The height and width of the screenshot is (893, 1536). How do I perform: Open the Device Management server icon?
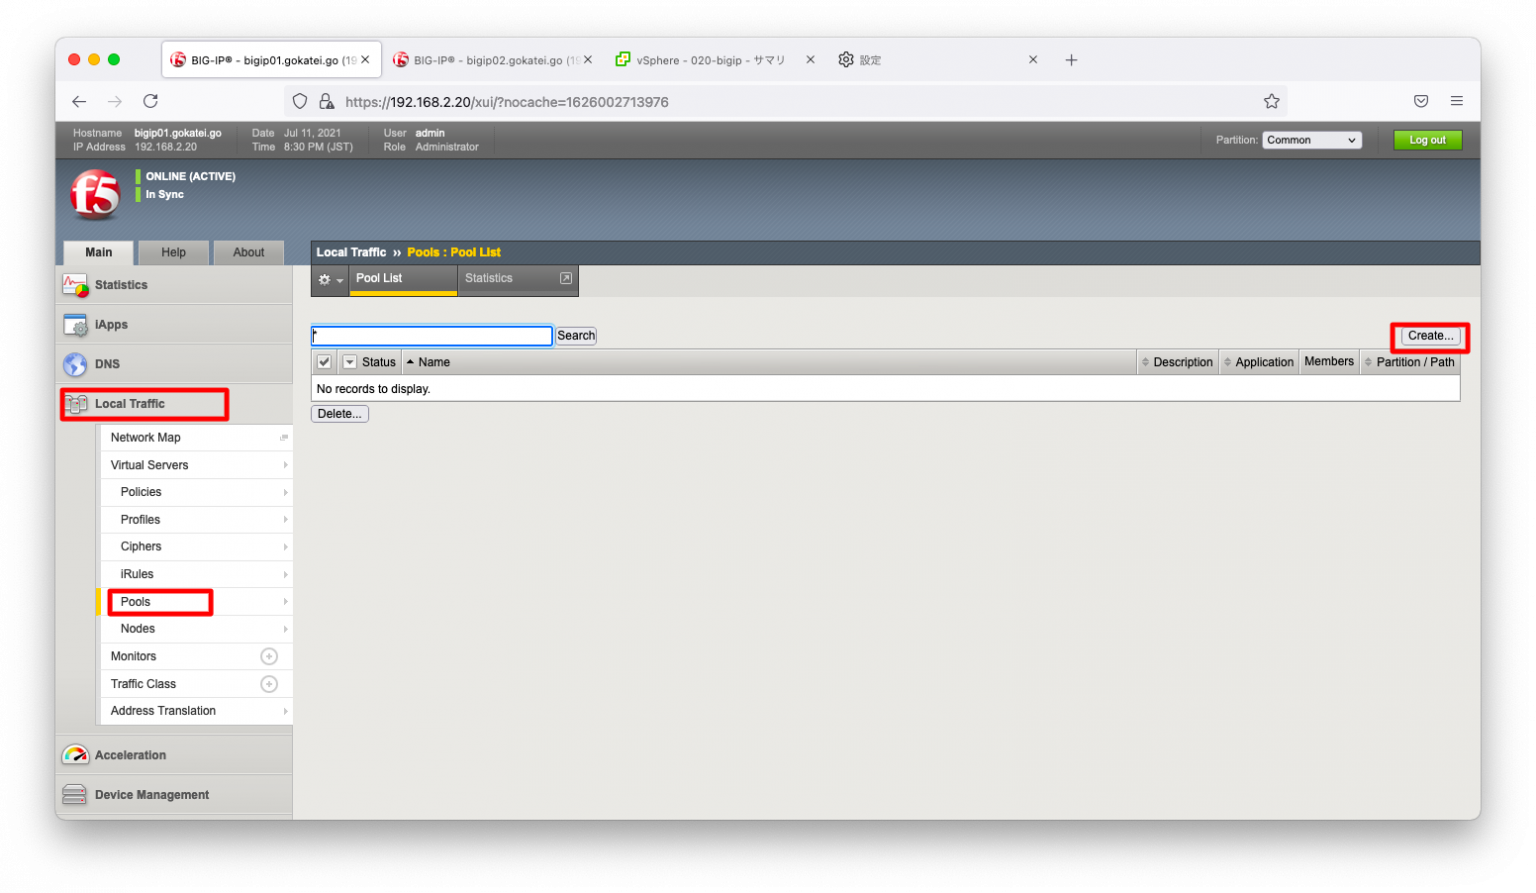point(75,795)
